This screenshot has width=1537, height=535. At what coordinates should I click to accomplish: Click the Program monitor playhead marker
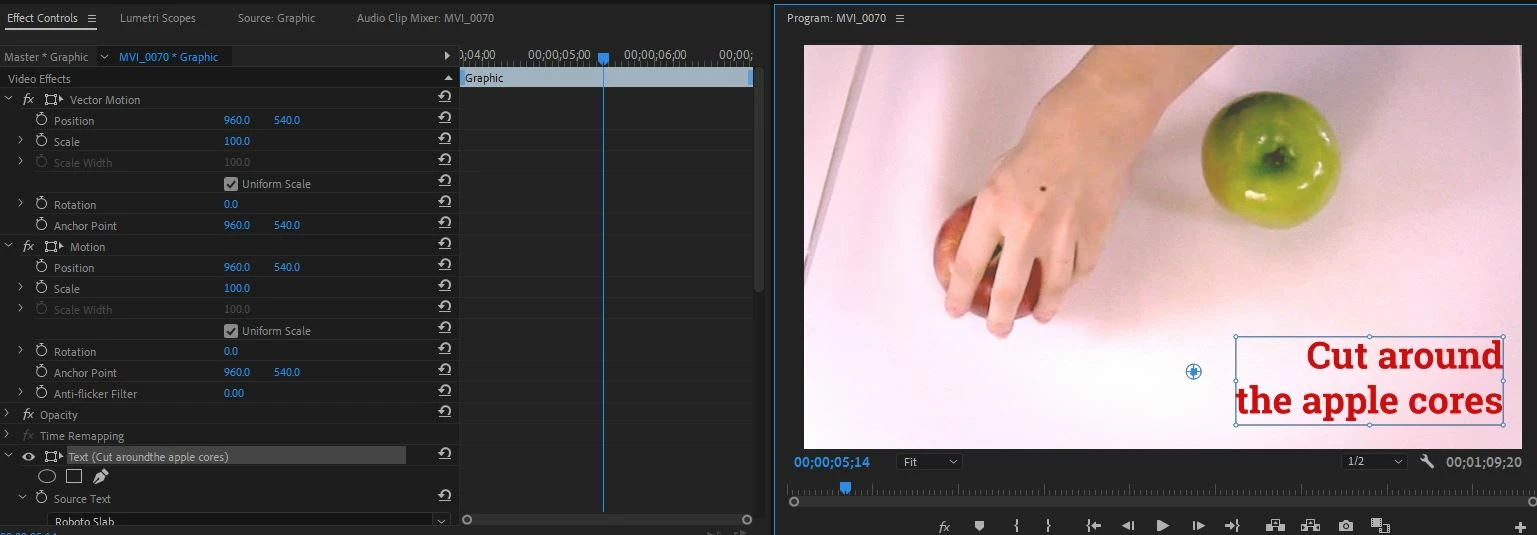coord(845,487)
